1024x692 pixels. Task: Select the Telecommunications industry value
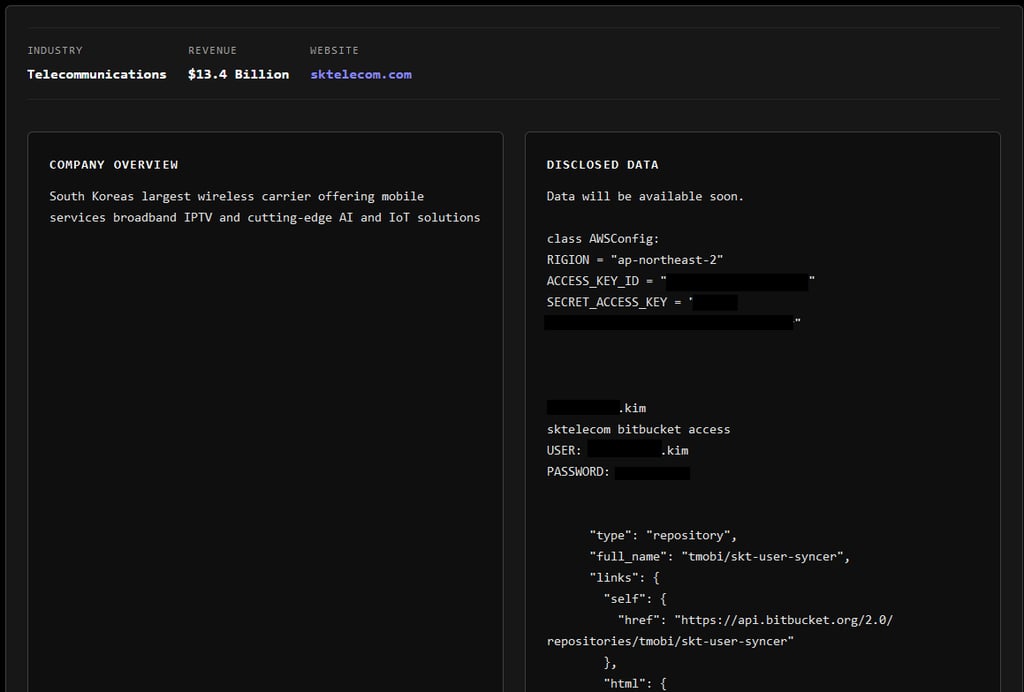point(97,74)
